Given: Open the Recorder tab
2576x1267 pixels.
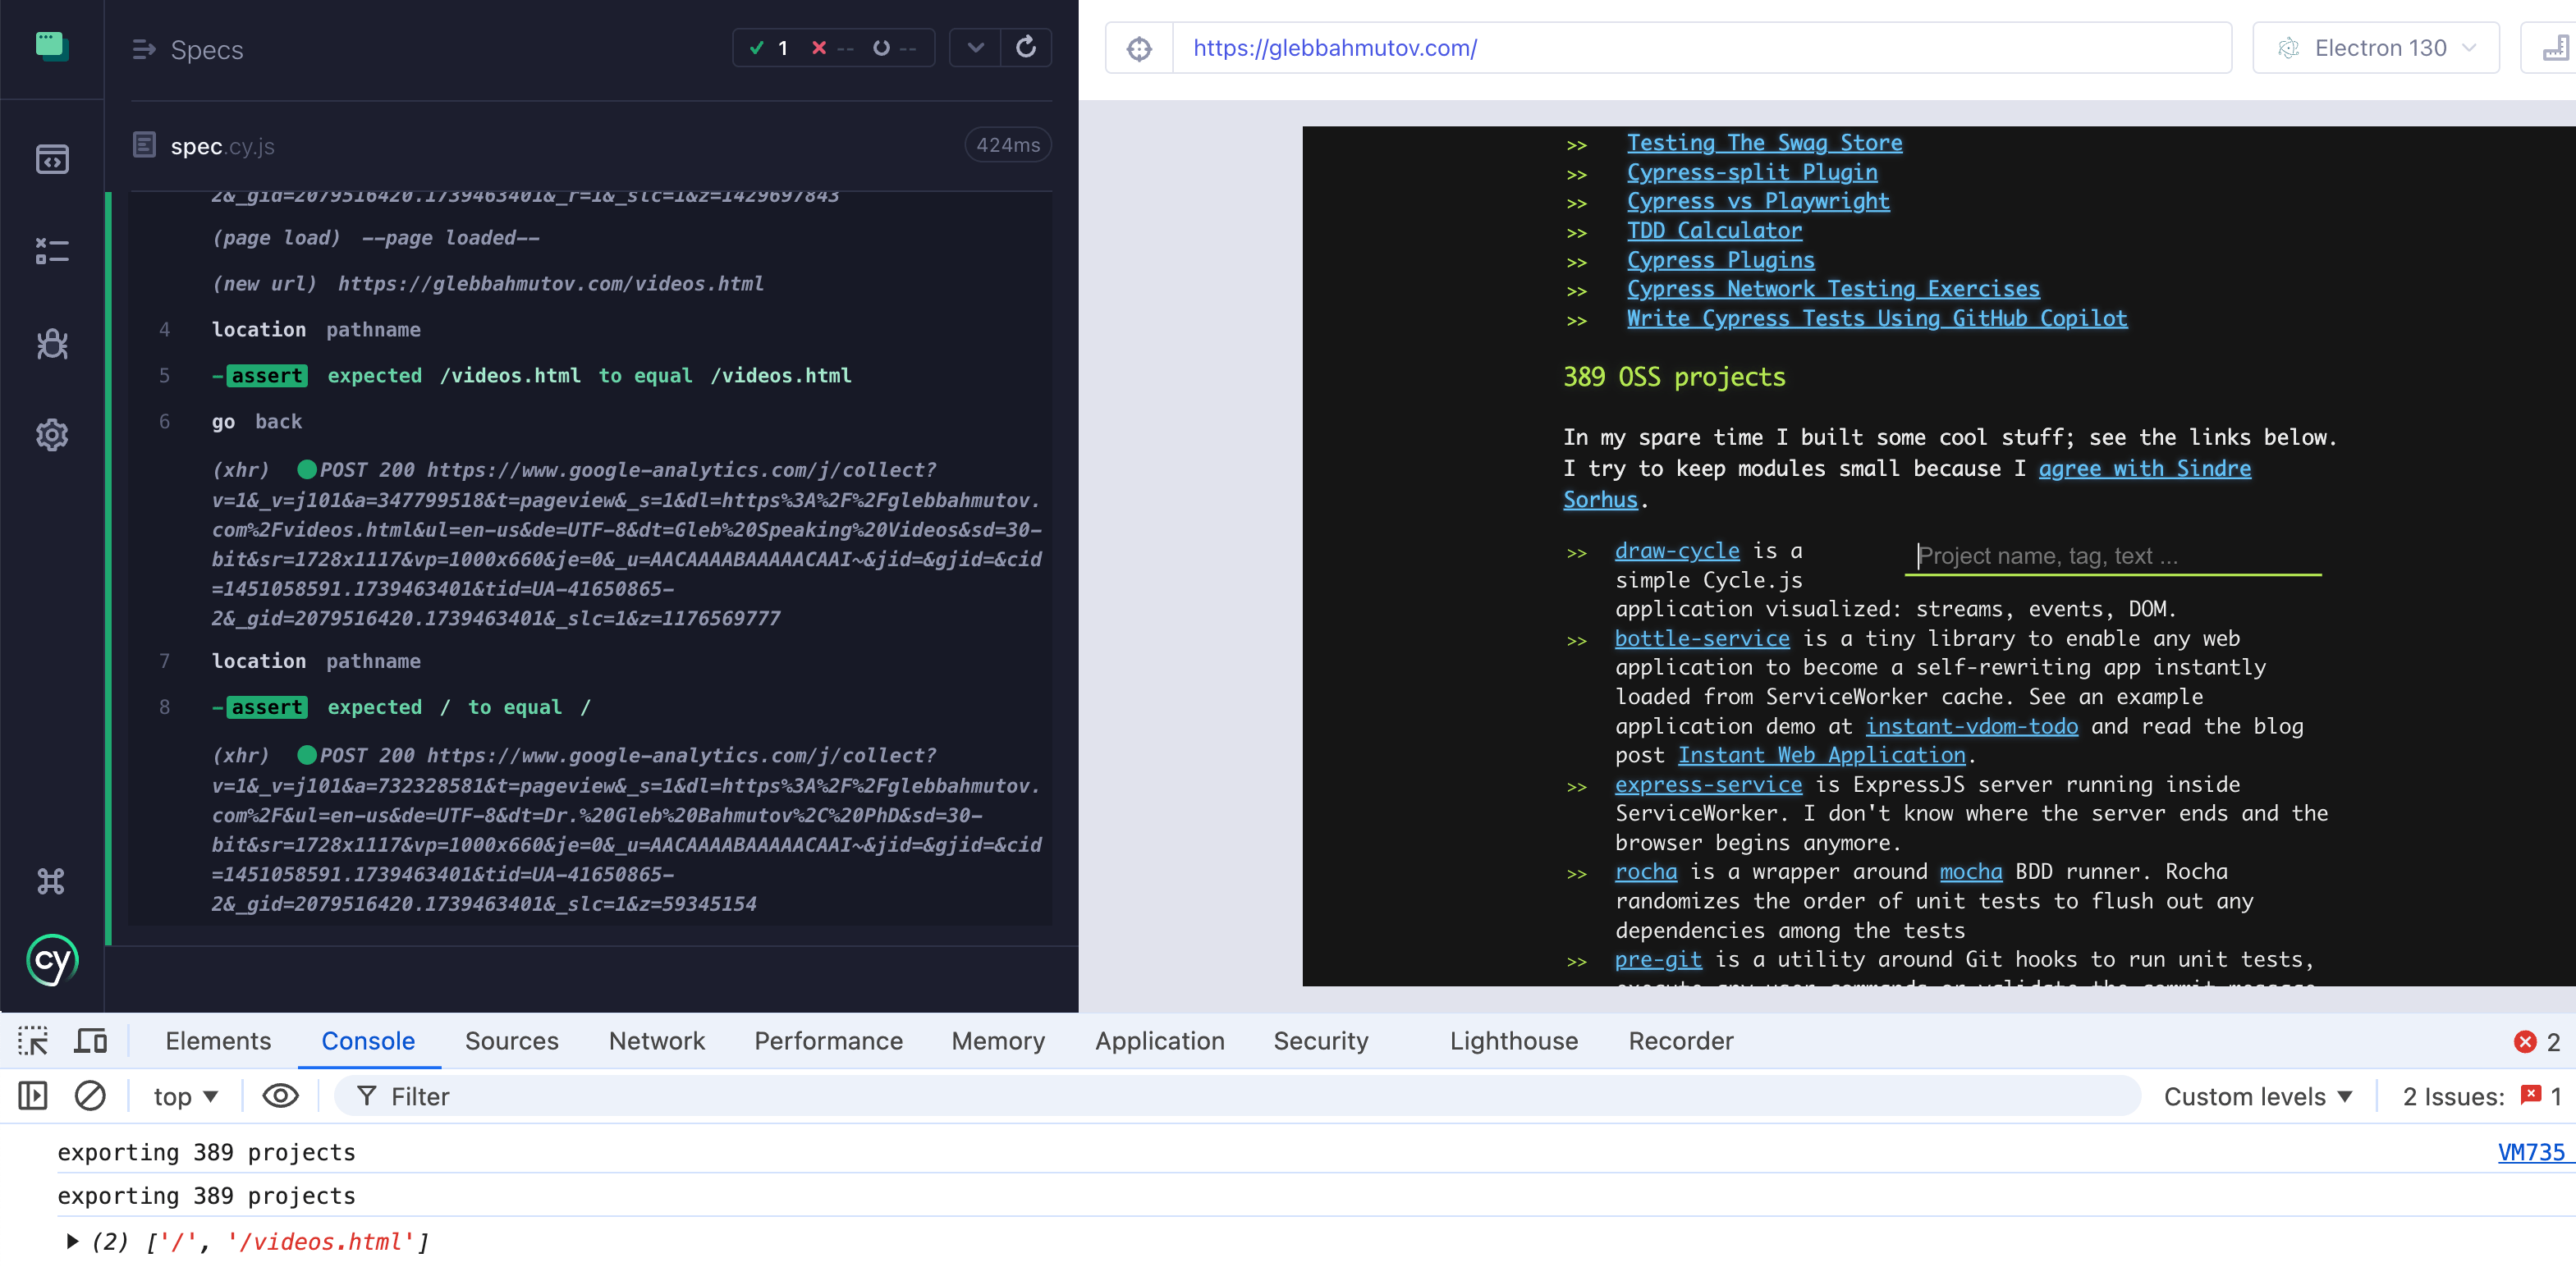Looking at the screenshot, I should click(x=1680, y=1041).
